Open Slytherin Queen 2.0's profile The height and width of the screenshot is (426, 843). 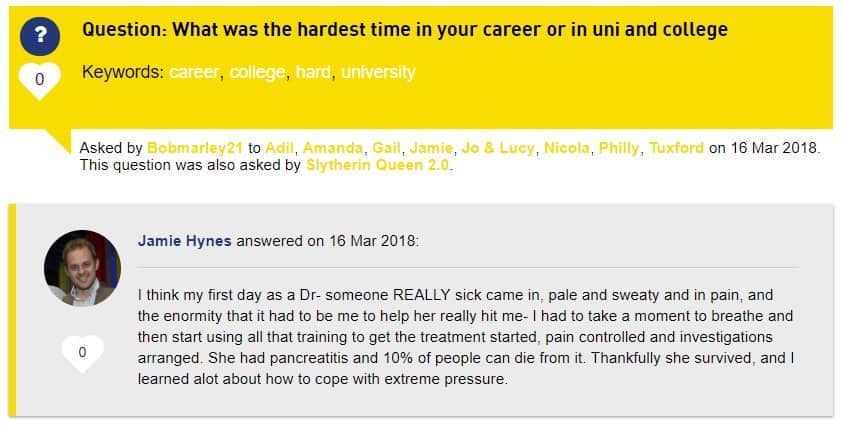(x=377, y=165)
